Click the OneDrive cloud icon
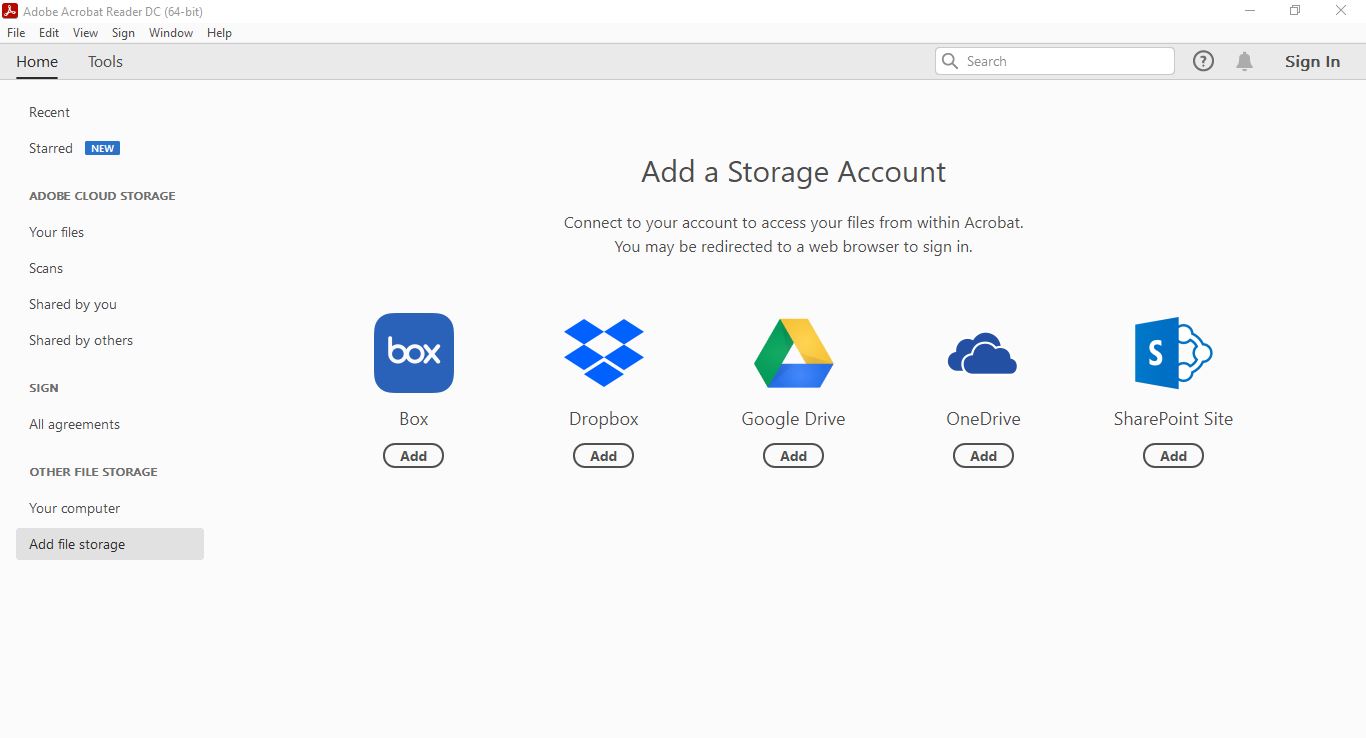Viewport: 1366px width, 738px height. point(982,353)
